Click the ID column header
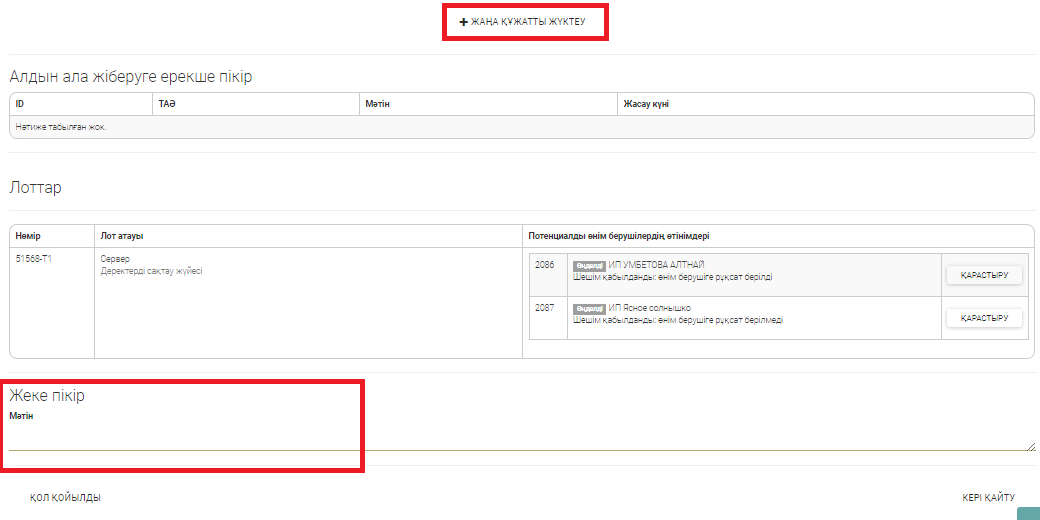 [x=20, y=104]
